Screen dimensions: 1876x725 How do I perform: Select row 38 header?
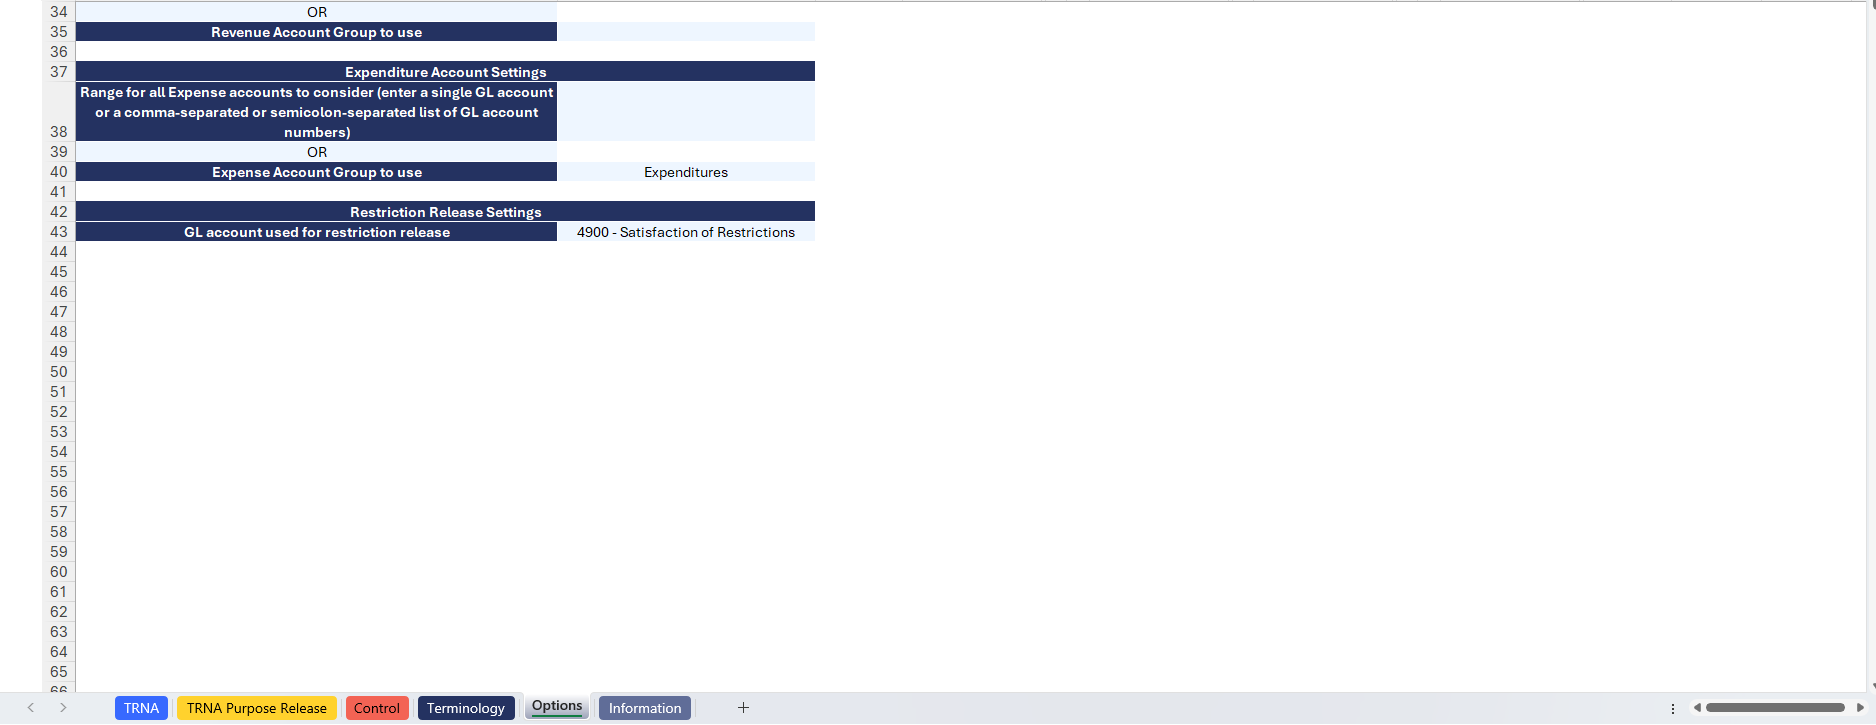pyautogui.click(x=59, y=111)
